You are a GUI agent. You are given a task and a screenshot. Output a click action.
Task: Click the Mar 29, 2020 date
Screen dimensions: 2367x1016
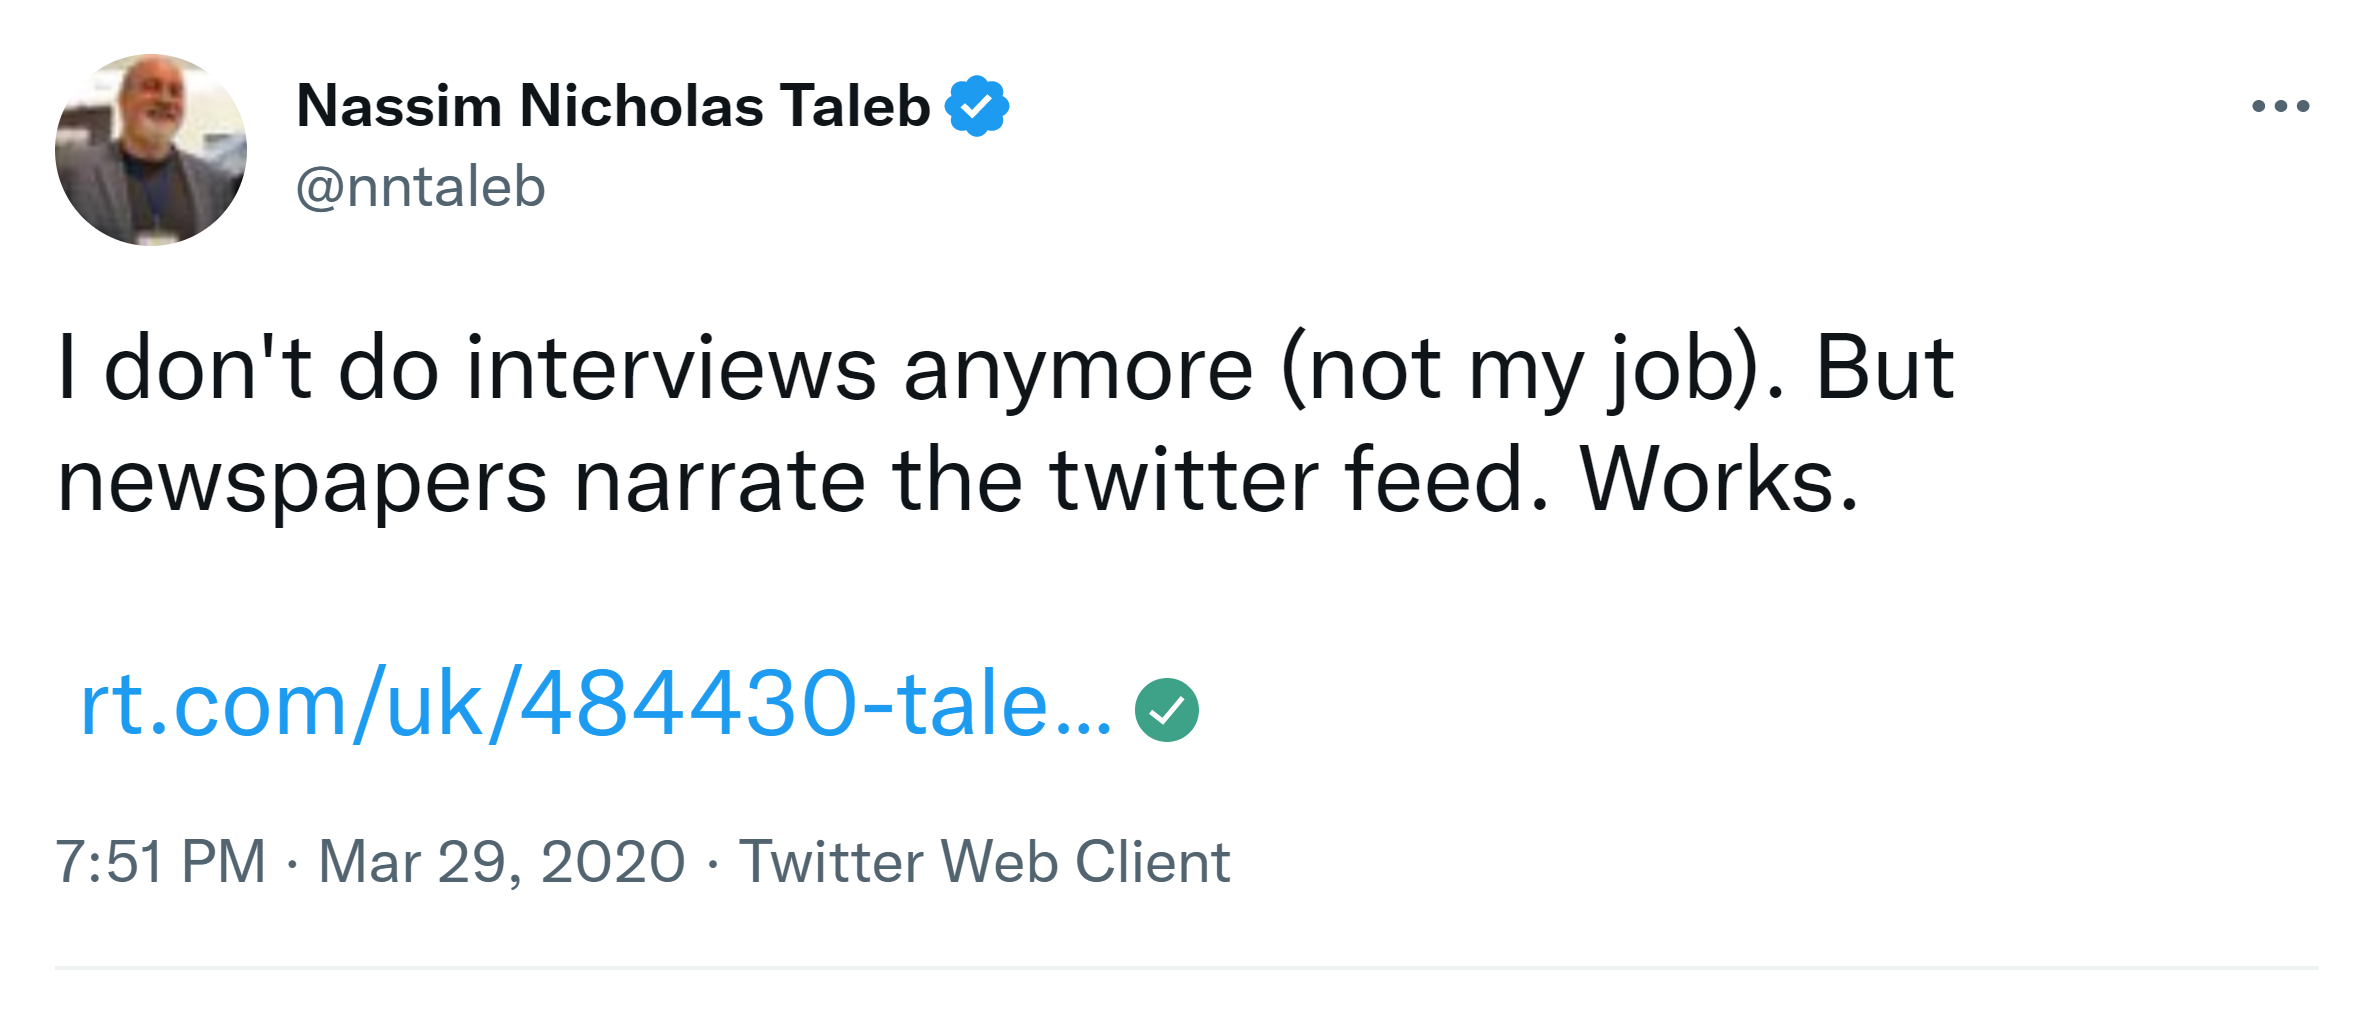click(x=502, y=862)
